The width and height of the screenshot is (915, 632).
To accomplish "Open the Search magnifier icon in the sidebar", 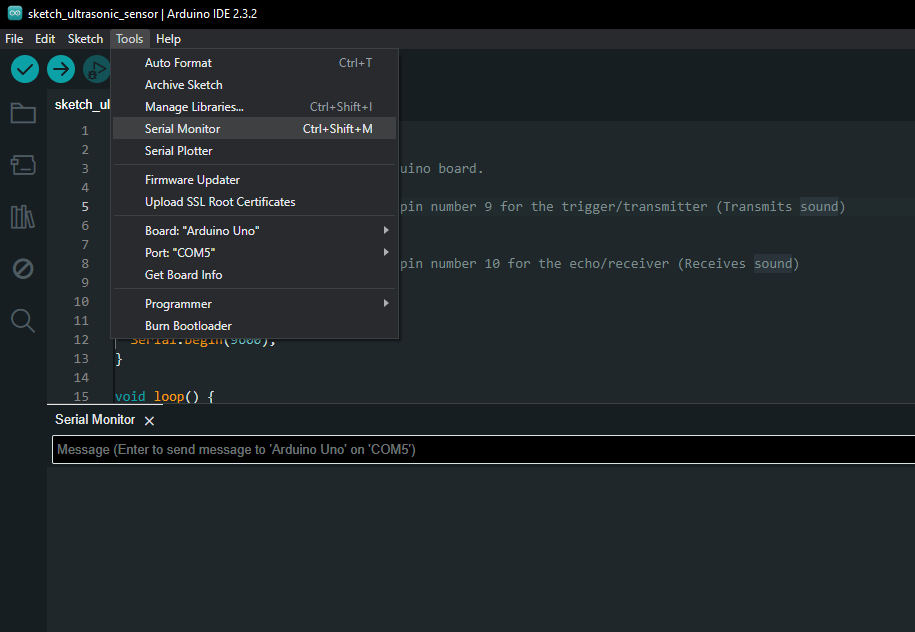I will 23,320.
